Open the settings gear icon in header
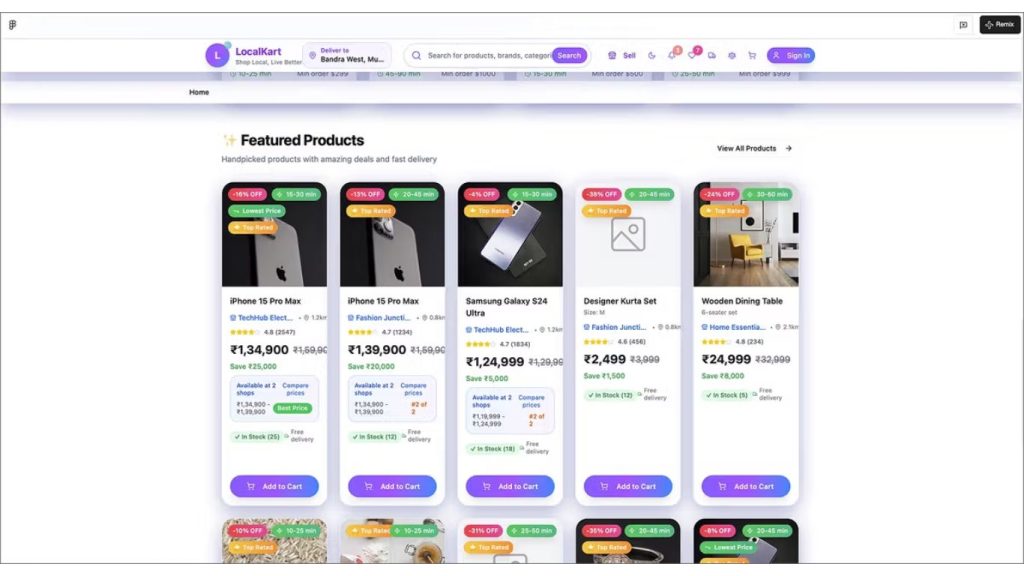 point(731,56)
